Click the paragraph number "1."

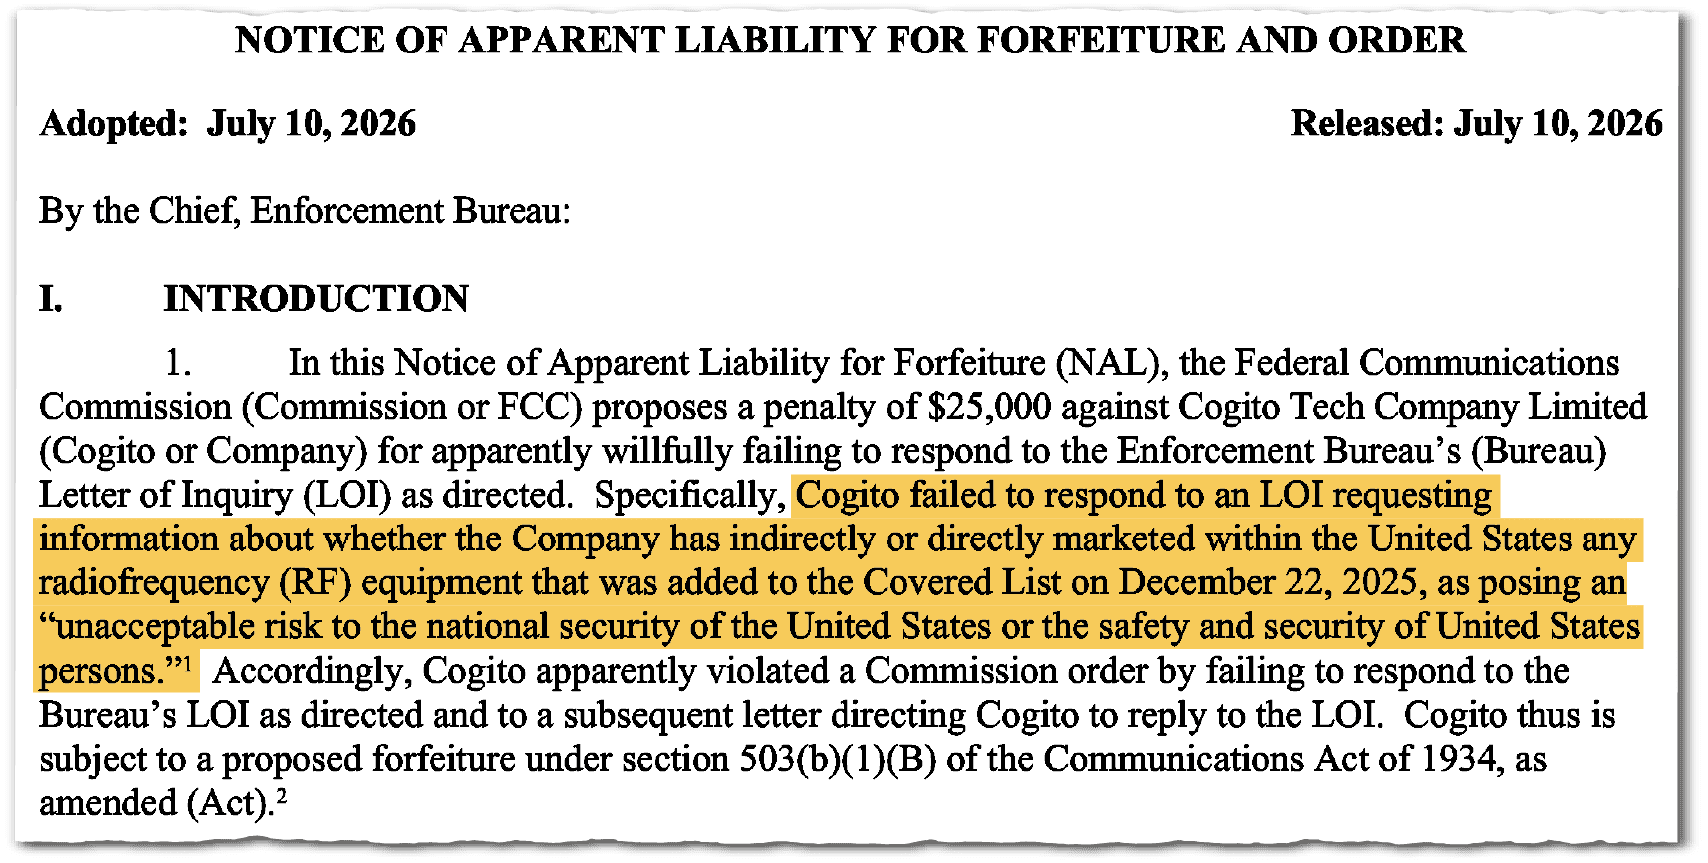tap(178, 363)
